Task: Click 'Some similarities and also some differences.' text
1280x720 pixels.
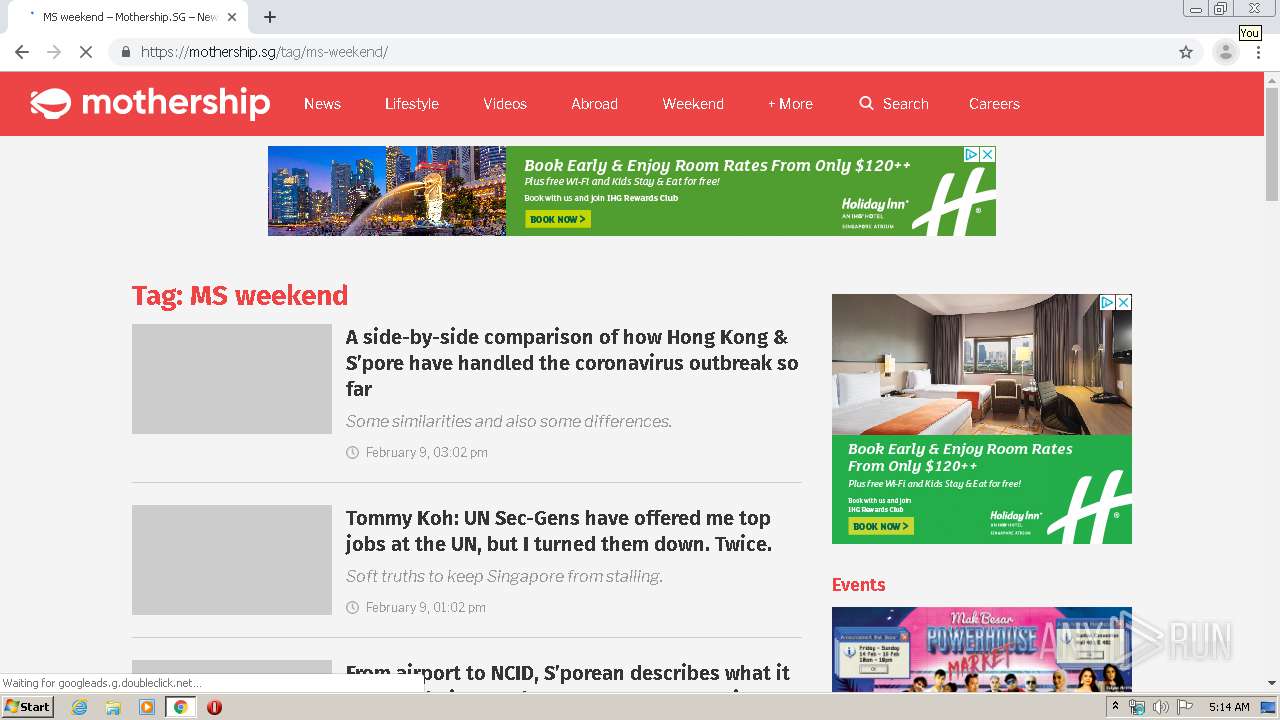Action: pyautogui.click(x=509, y=421)
